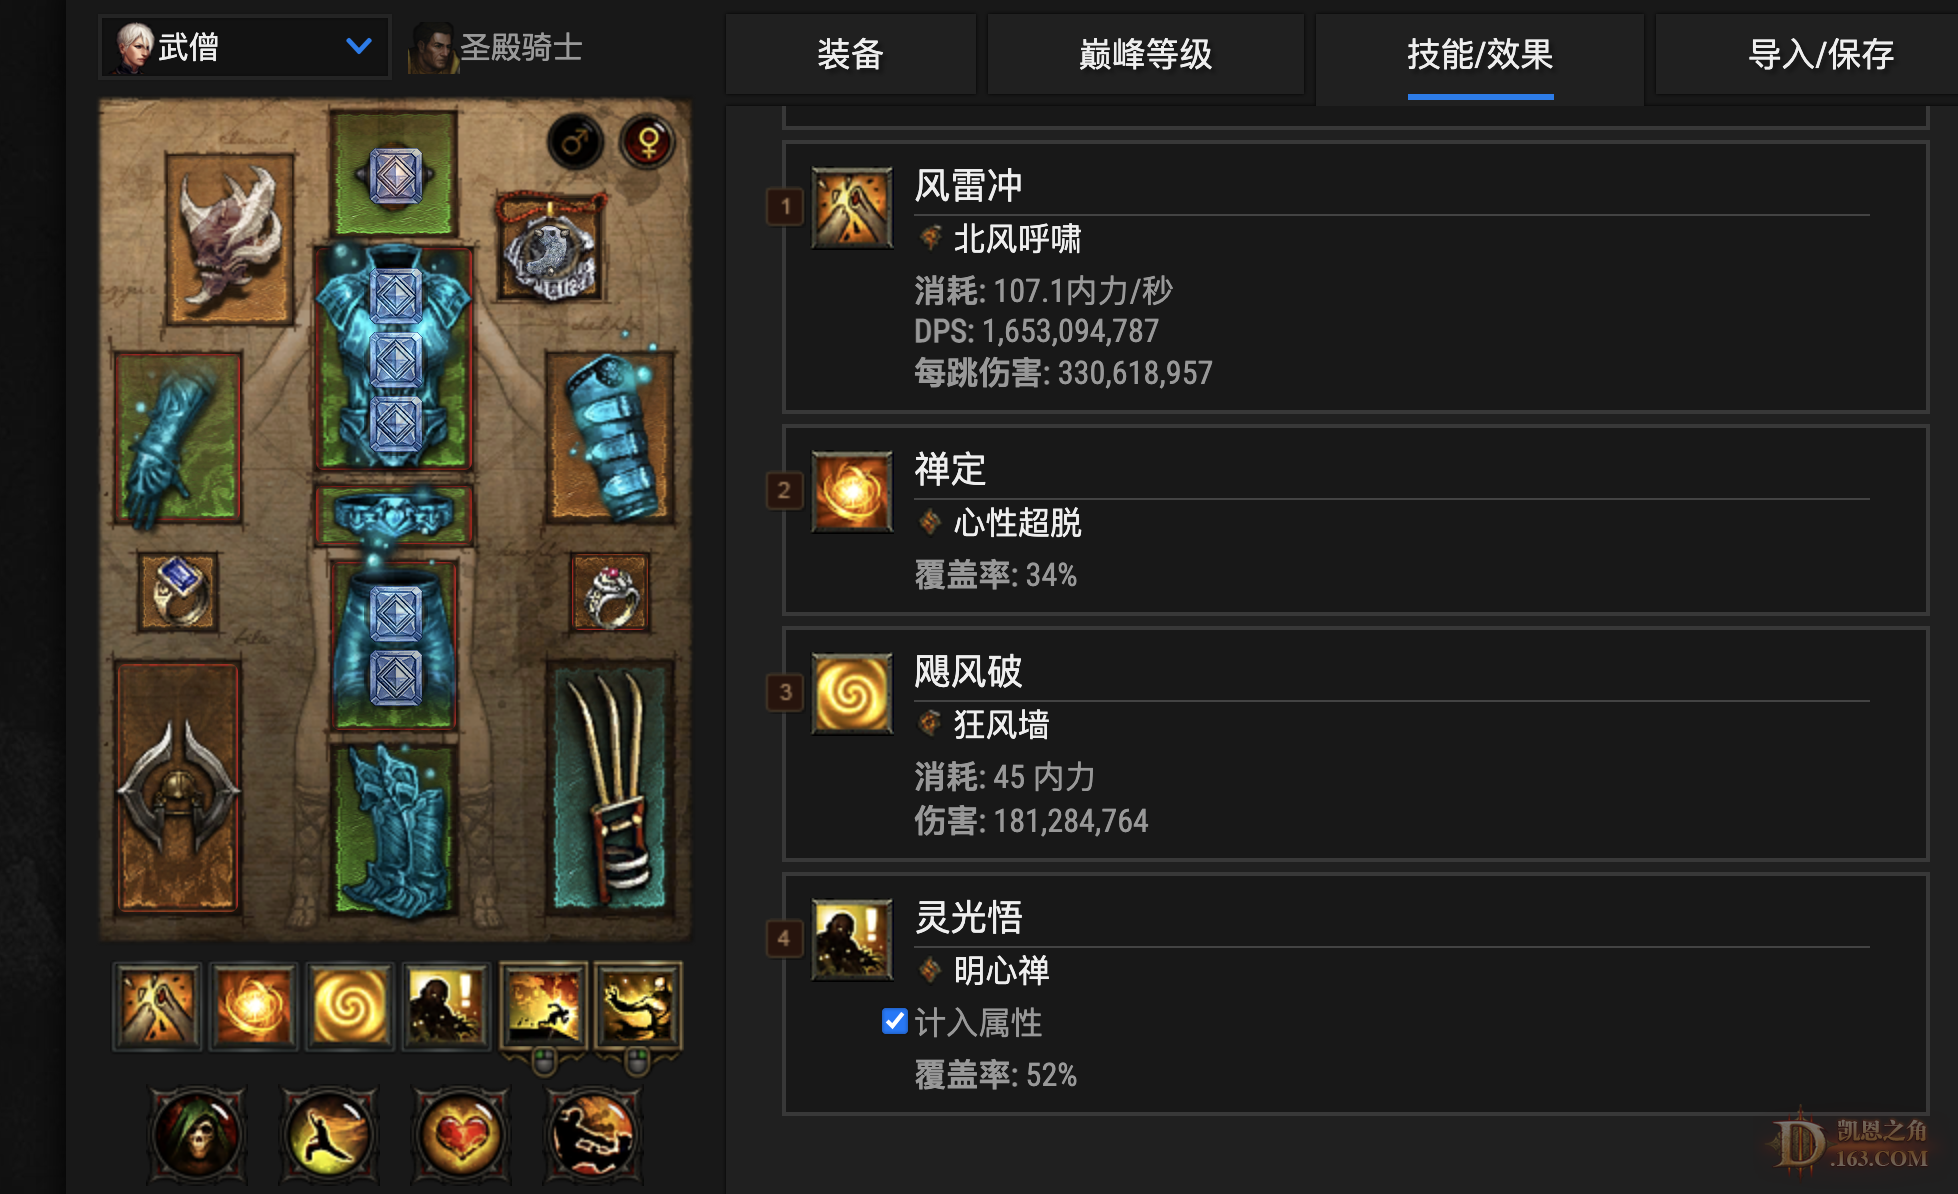Screen dimensions: 1958x1194
Task: Open the amulet equipment slot
Action: tap(550, 247)
